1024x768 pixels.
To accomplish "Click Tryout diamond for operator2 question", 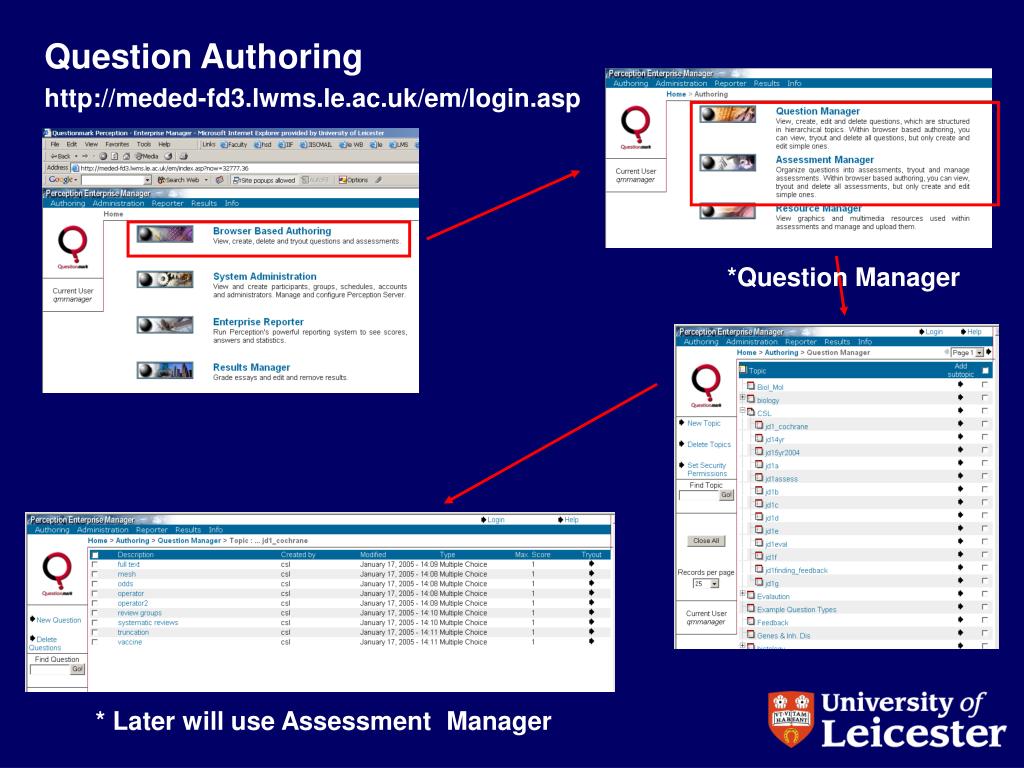I will [x=592, y=602].
